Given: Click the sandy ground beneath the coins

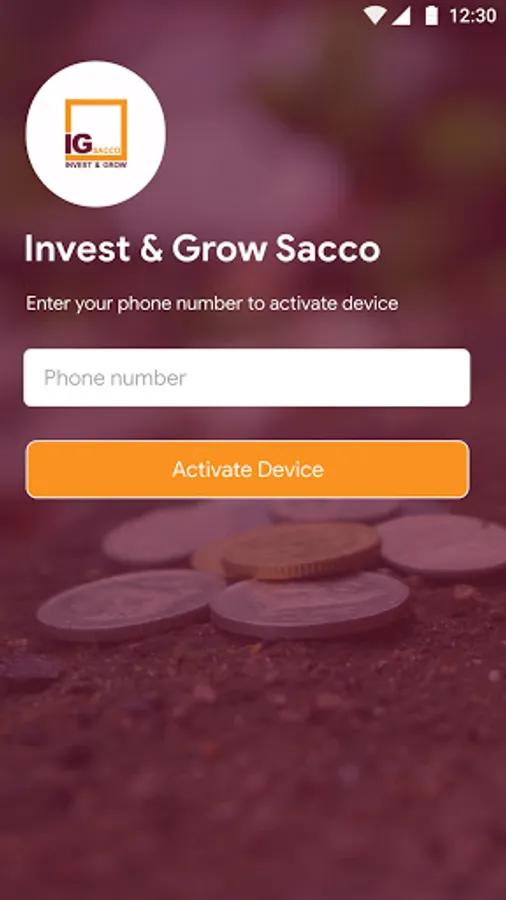Looking at the screenshot, I should click(252, 746).
